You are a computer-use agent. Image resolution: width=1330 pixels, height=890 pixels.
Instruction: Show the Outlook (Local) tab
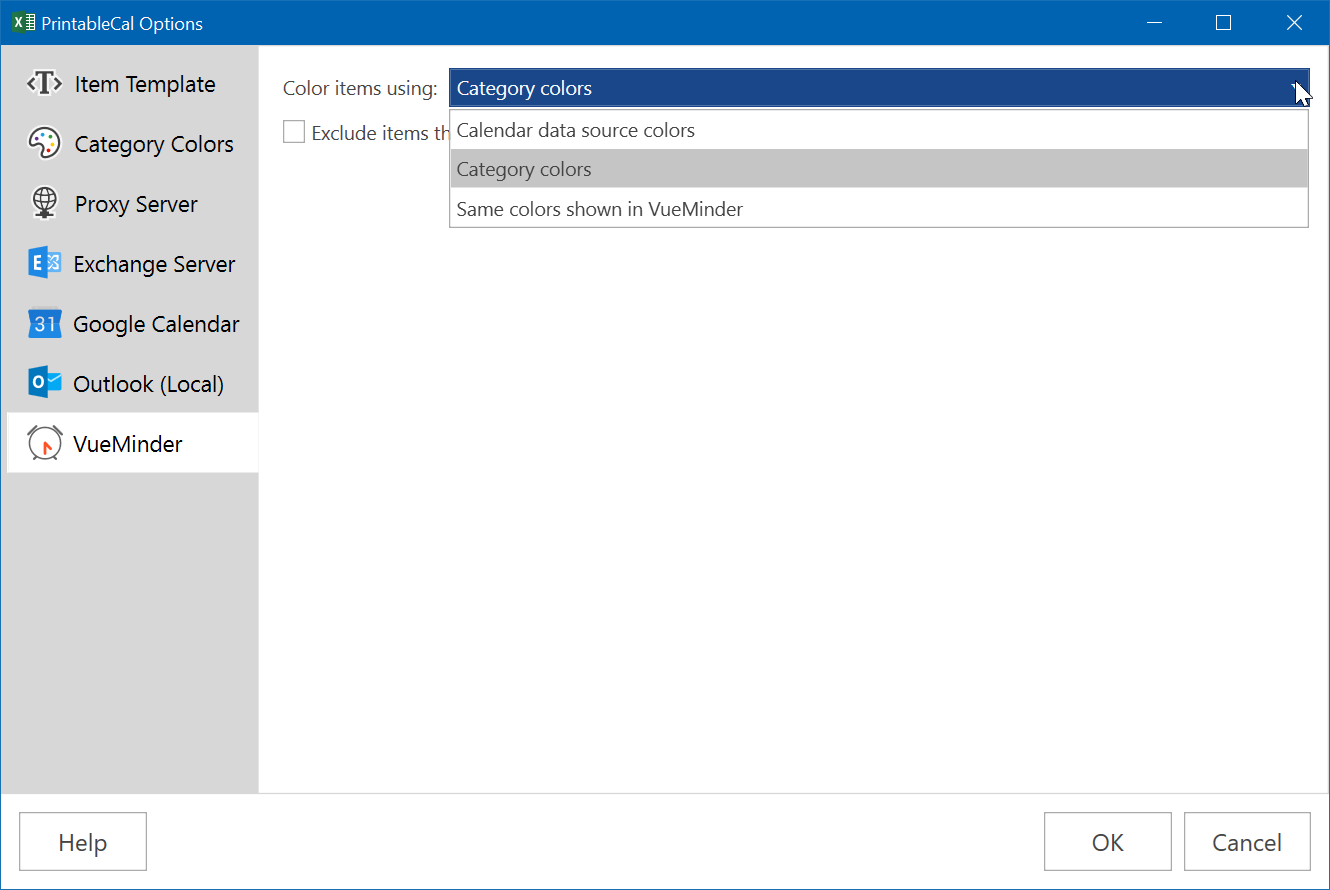click(x=132, y=384)
